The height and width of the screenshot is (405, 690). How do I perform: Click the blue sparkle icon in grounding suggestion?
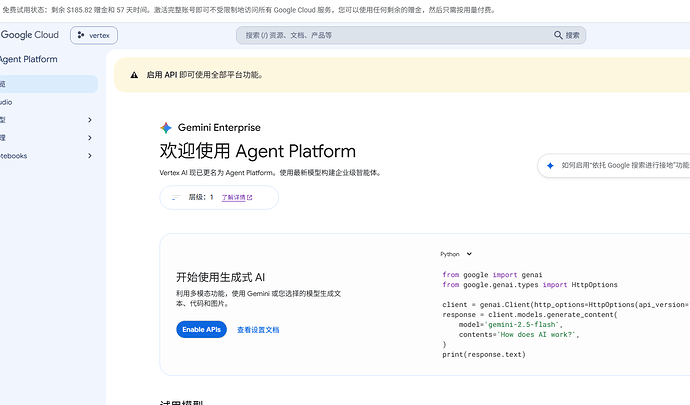[550, 166]
